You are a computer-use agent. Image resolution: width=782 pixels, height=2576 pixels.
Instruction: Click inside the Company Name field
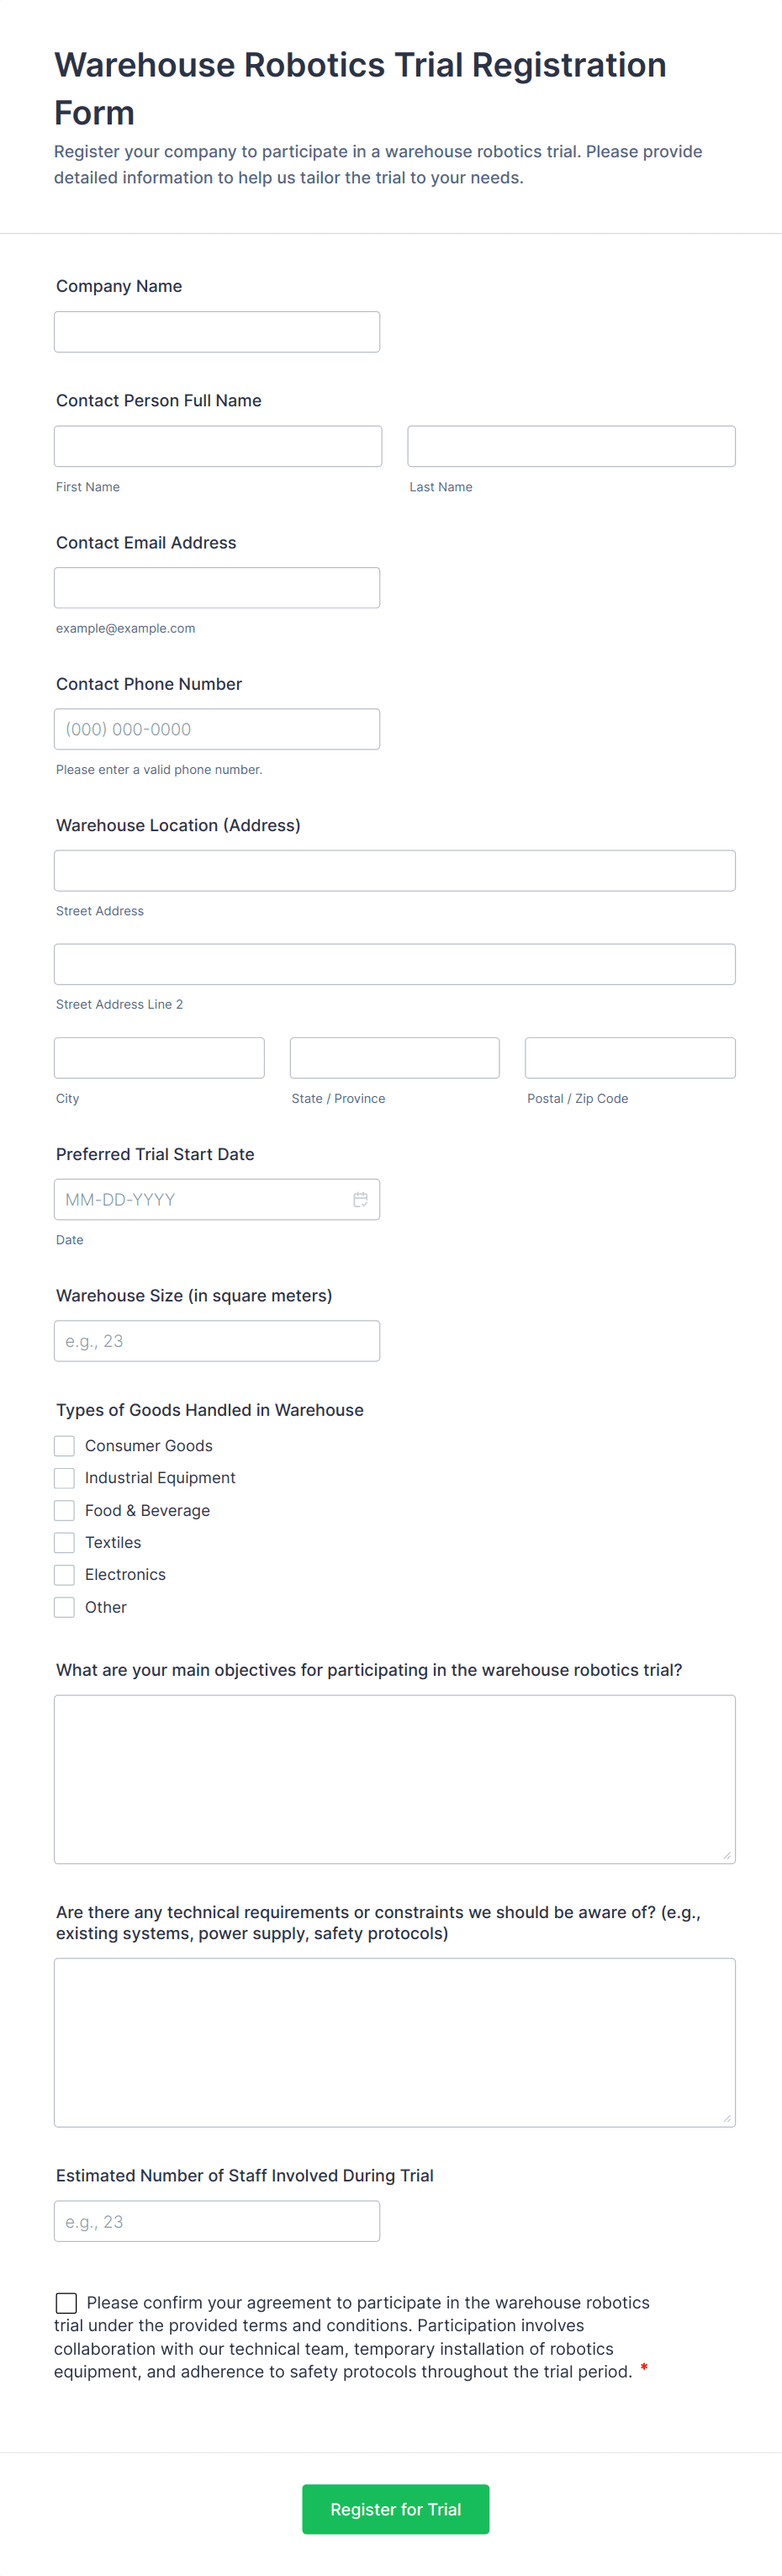[x=216, y=331]
